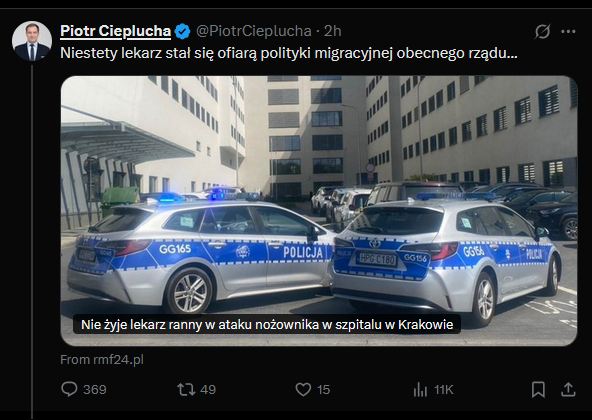Open the post via its 2h timestamp

pyautogui.click(x=333, y=31)
